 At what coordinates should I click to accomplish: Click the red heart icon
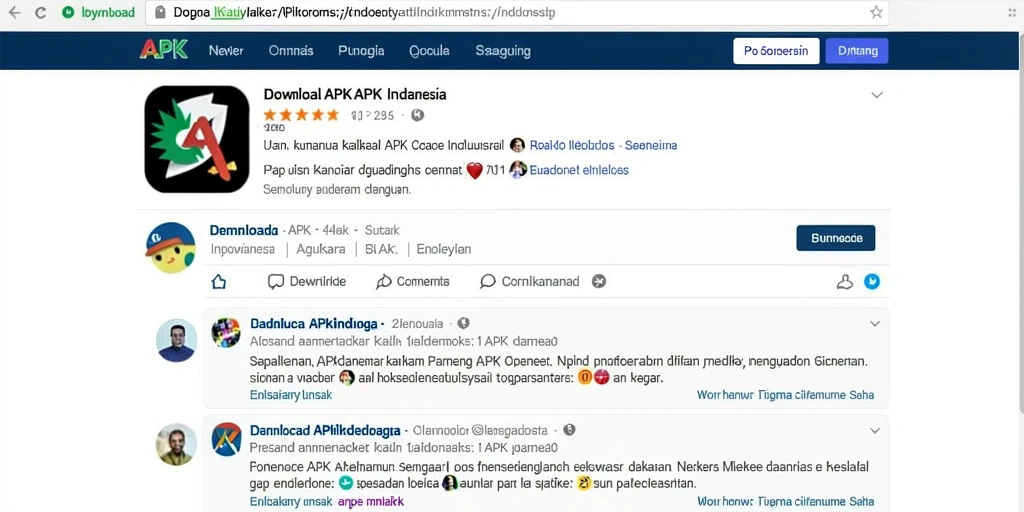pos(475,170)
